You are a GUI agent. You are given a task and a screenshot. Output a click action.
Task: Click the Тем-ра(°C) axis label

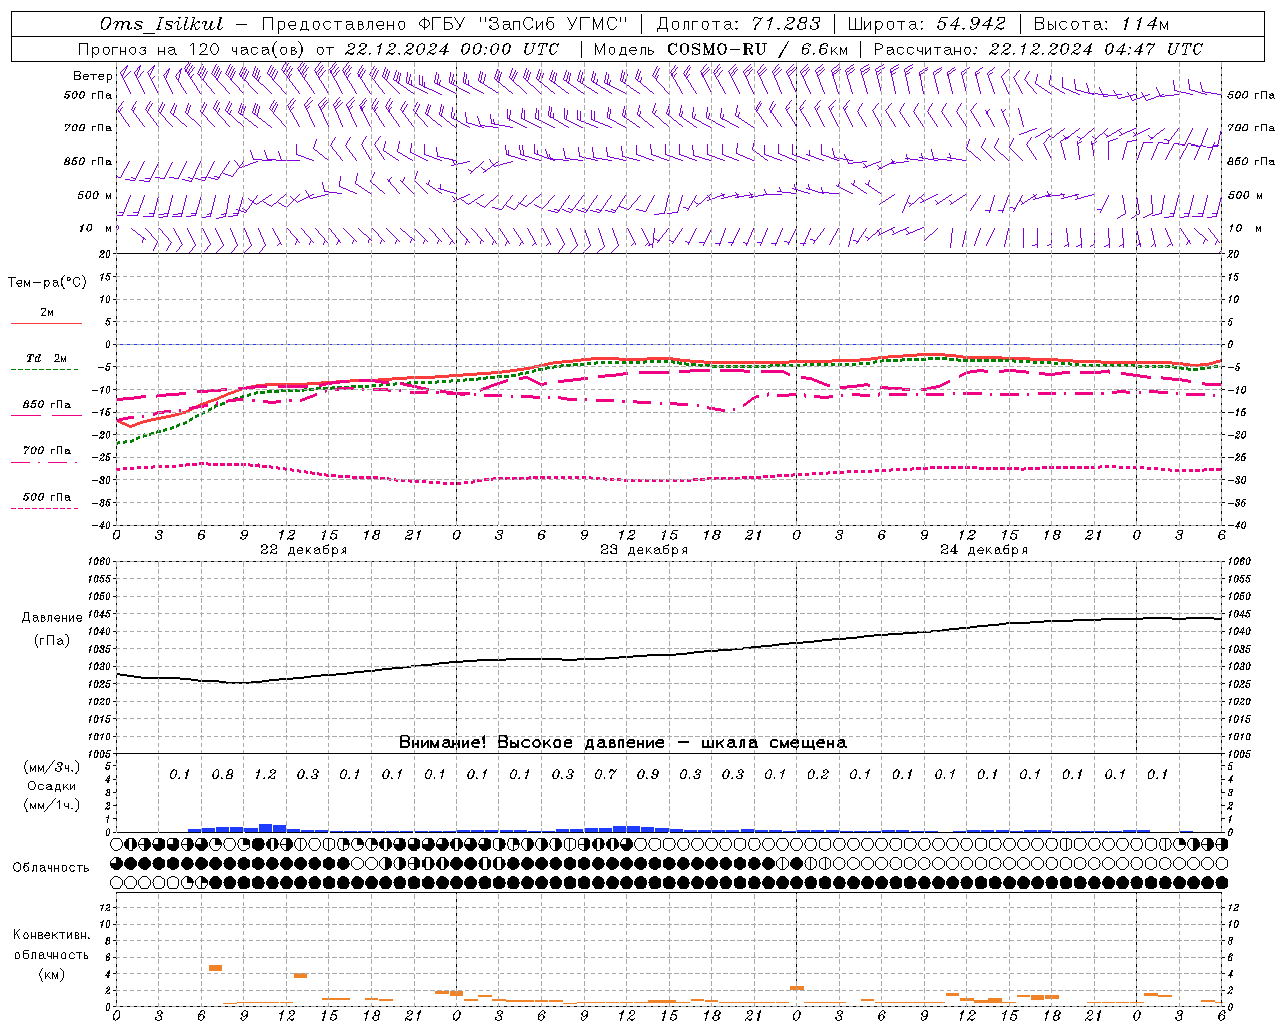[x=47, y=282]
